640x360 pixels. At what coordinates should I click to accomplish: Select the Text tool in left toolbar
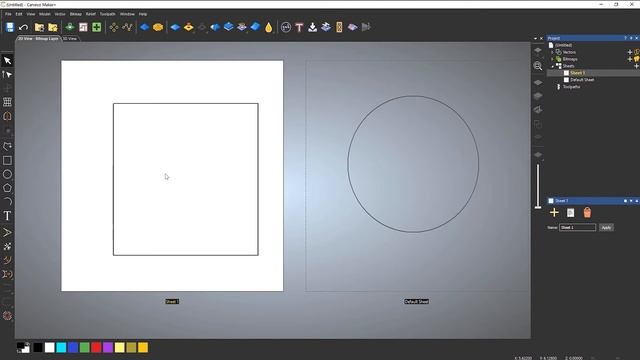pyautogui.click(x=7, y=216)
